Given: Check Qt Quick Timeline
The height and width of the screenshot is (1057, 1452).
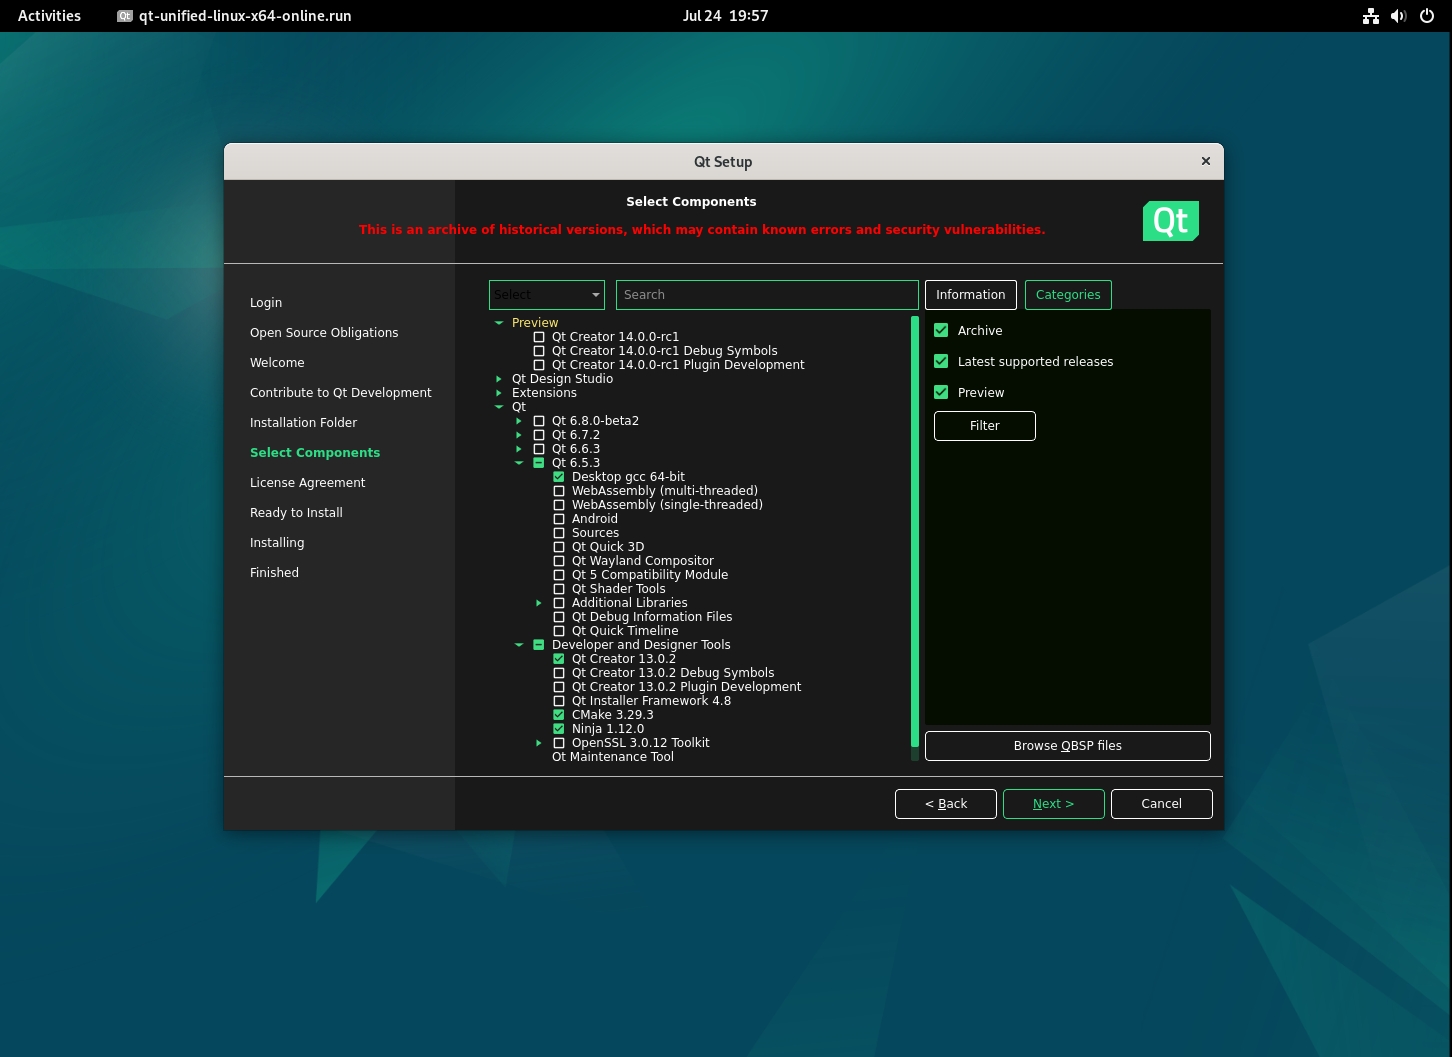Looking at the screenshot, I should coord(559,631).
